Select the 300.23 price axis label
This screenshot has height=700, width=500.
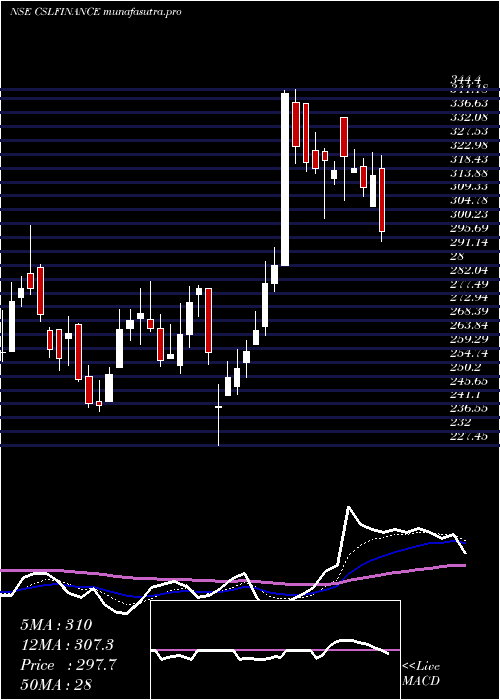[x=469, y=215]
